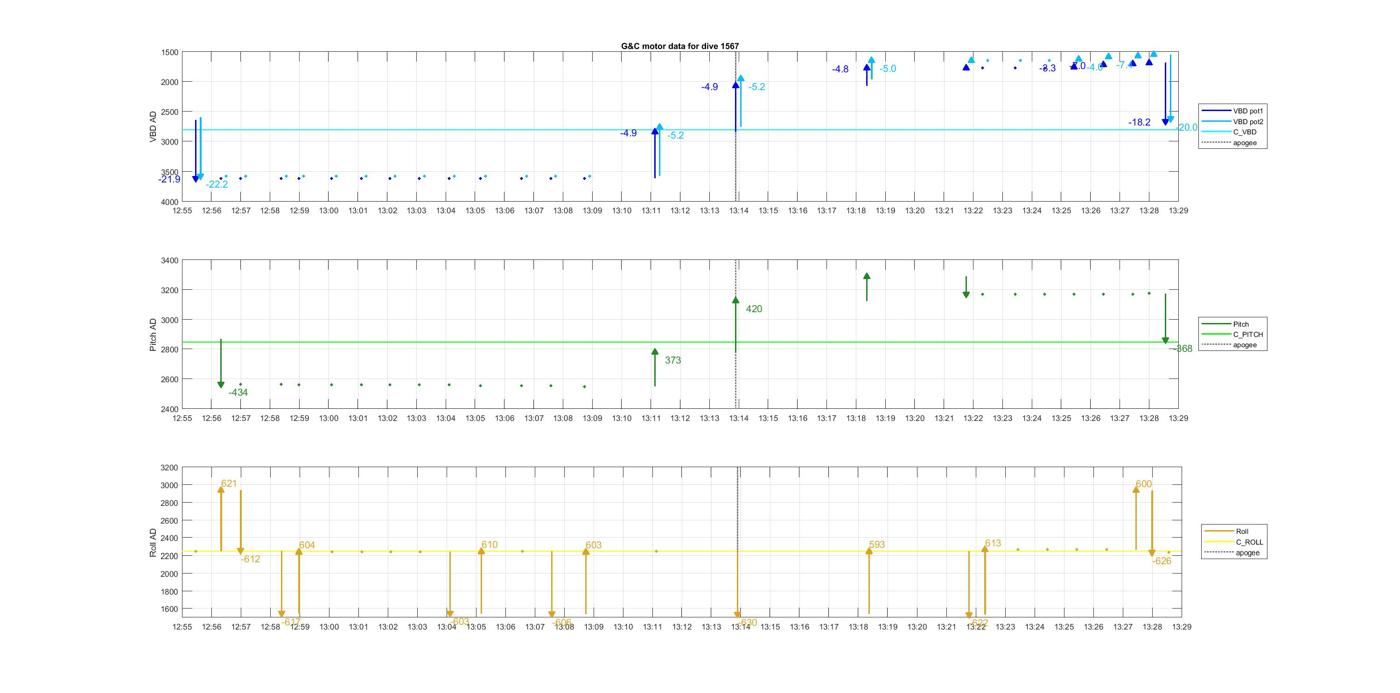Click the '600' roll data label
1400x693 pixels.
[x=1144, y=484]
